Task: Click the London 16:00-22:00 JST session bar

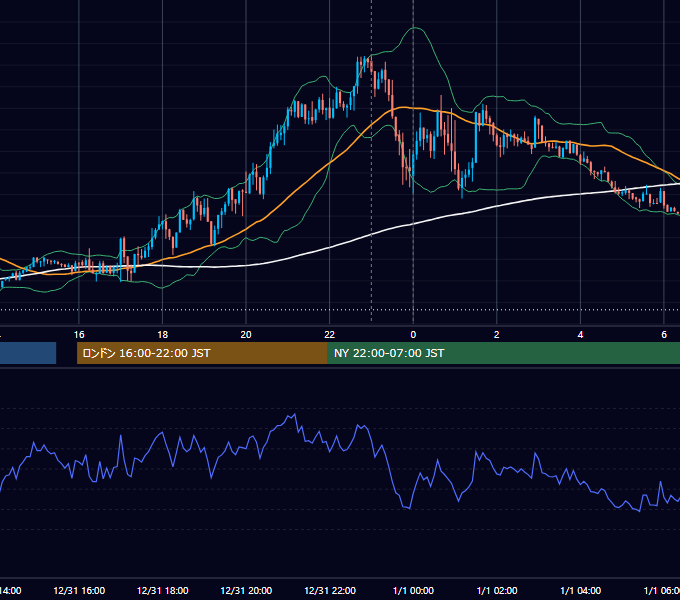Action: [x=202, y=353]
